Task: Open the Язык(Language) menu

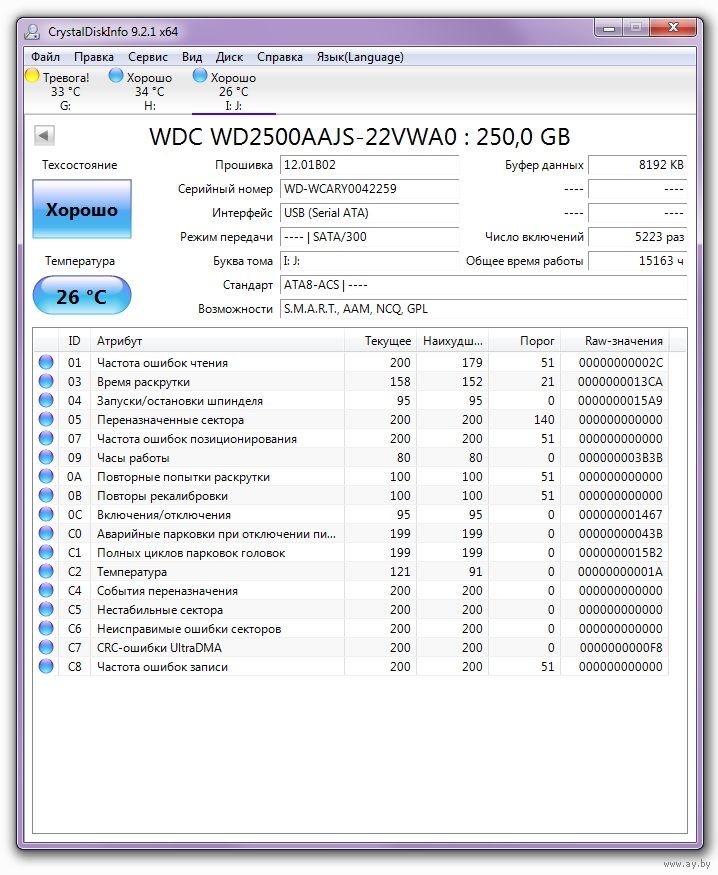Action: point(360,57)
